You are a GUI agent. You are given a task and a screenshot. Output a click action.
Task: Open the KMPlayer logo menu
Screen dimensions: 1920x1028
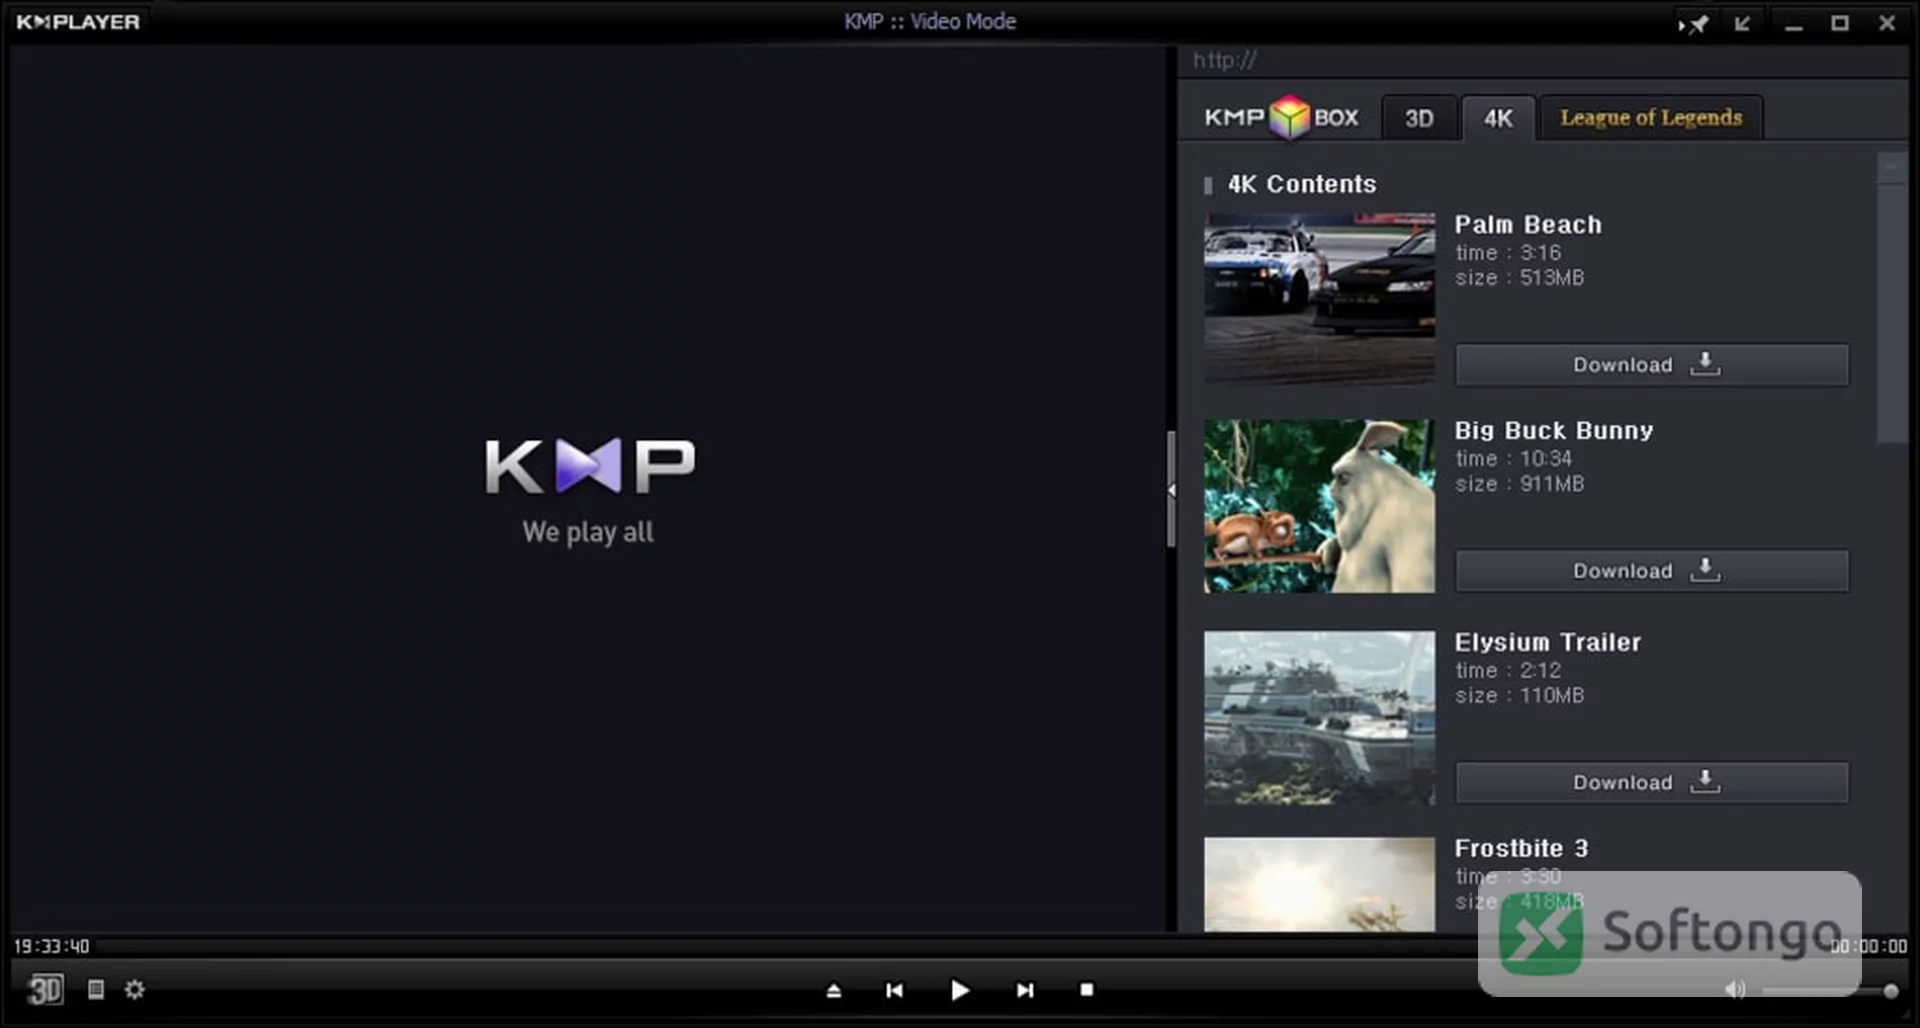click(78, 22)
